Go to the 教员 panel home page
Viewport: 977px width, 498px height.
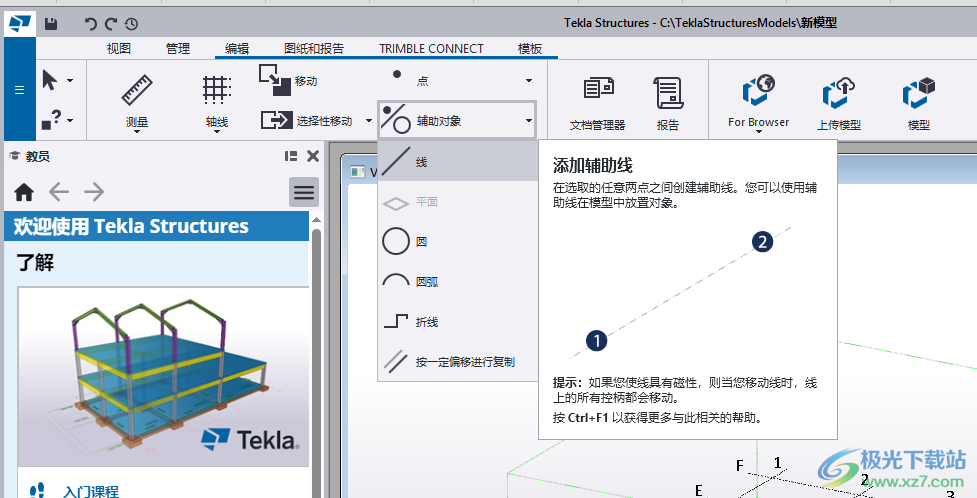(x=24, y=192)
